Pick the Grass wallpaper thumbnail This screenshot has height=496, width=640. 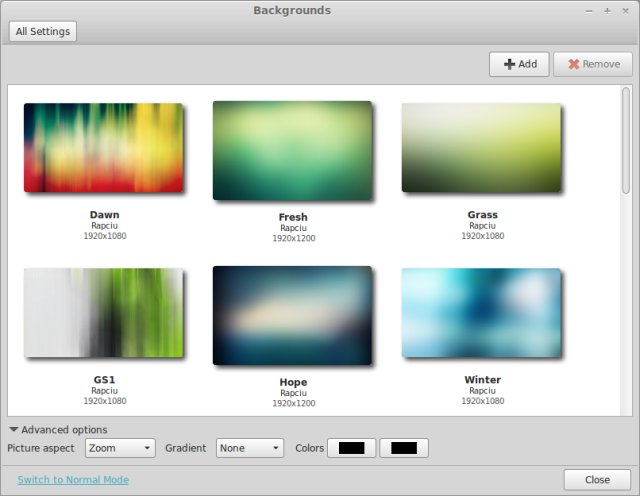[x=481, y=148]
